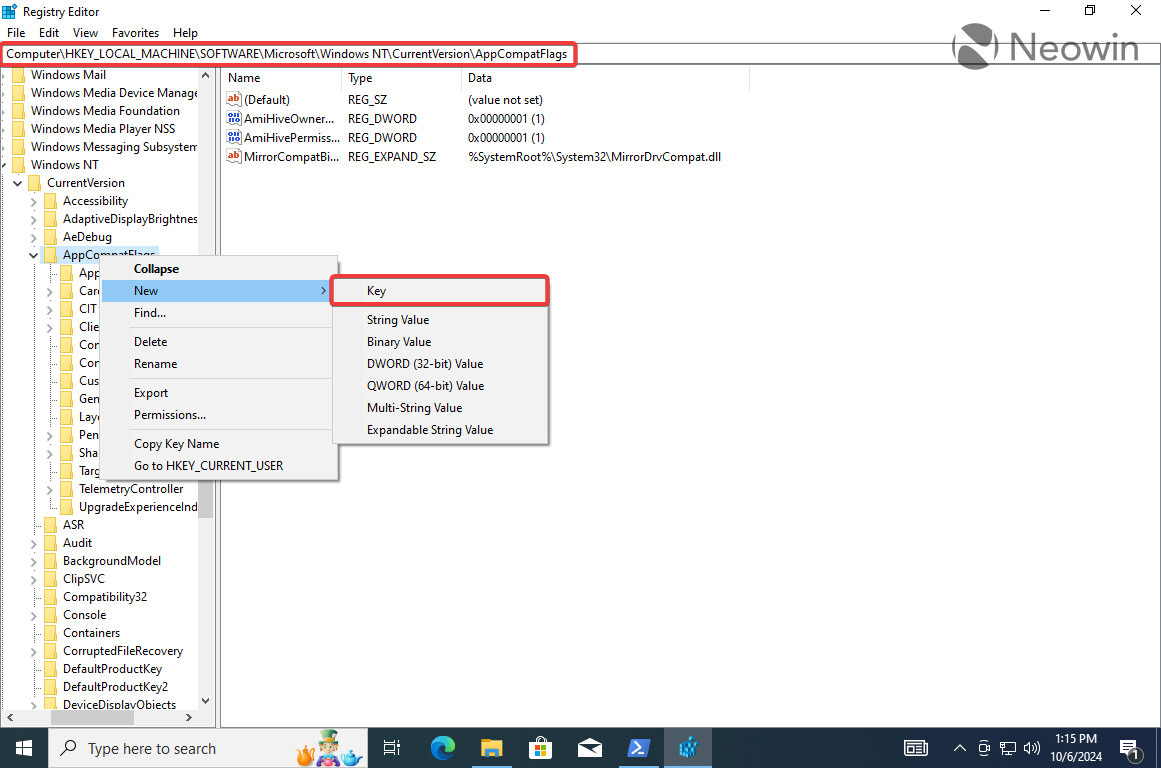Click Delete in the context menu
This screenshot has width=1161, height=768.
coord(219,342)
